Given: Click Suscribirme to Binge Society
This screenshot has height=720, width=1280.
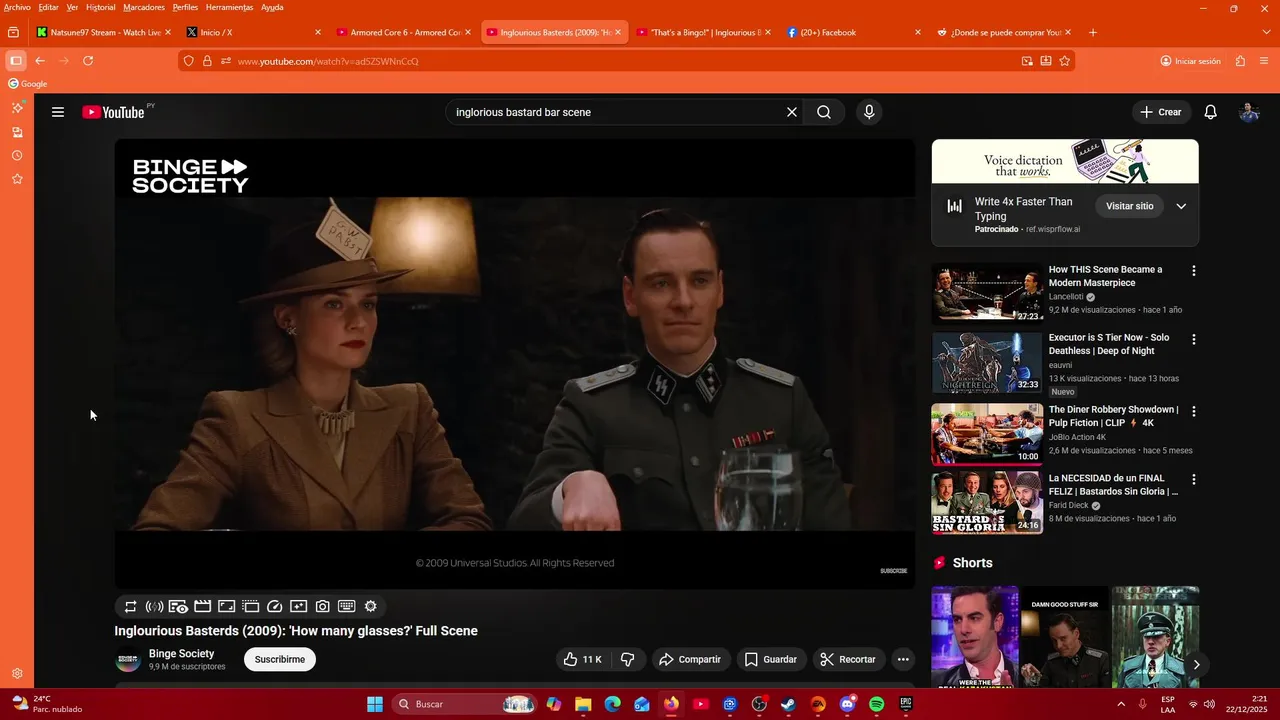Looking at the screenshot, I should point(280,659).
